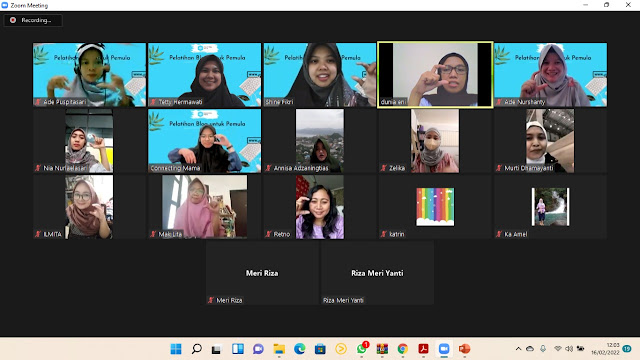Select Murti Dhamayanti's video tile

pyautogui.click(x=550, y=141)
